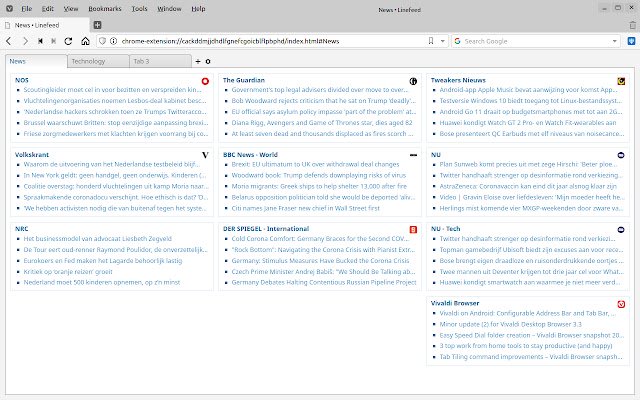
Task: Show site info icon in address bar
Action: (x=113, y=41)
